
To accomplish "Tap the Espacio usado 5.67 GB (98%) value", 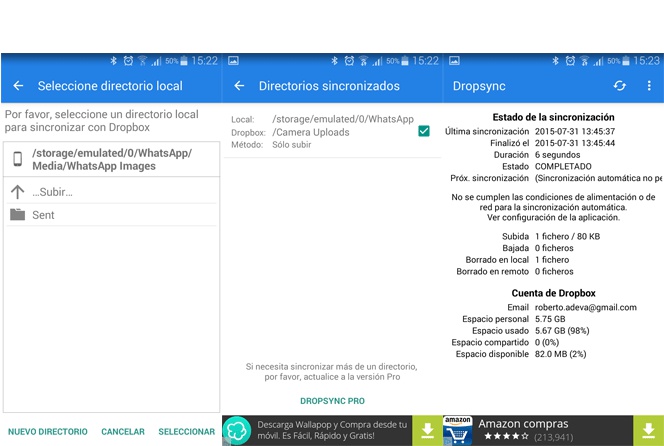I will [x=562, y=331].
